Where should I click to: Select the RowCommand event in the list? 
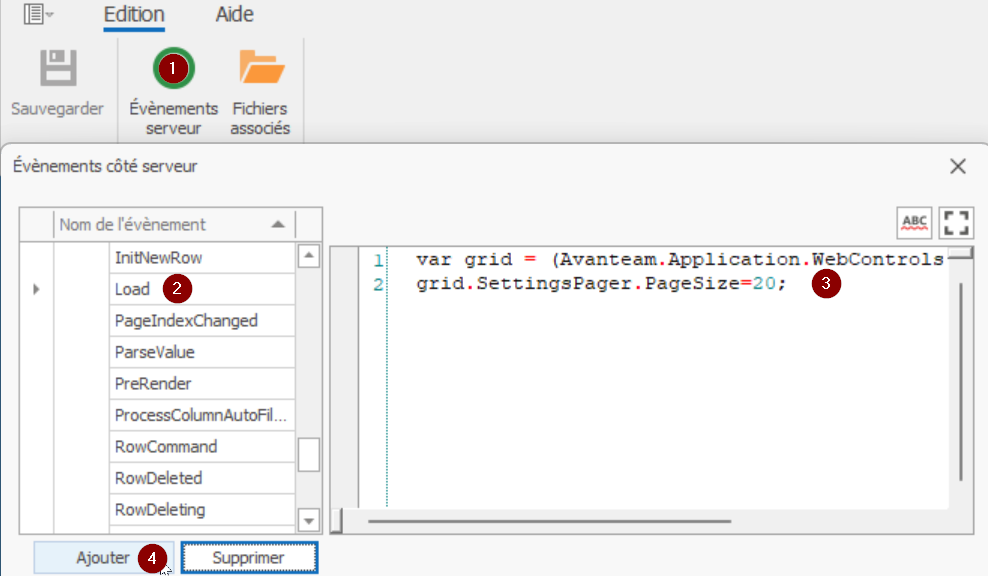166,447
